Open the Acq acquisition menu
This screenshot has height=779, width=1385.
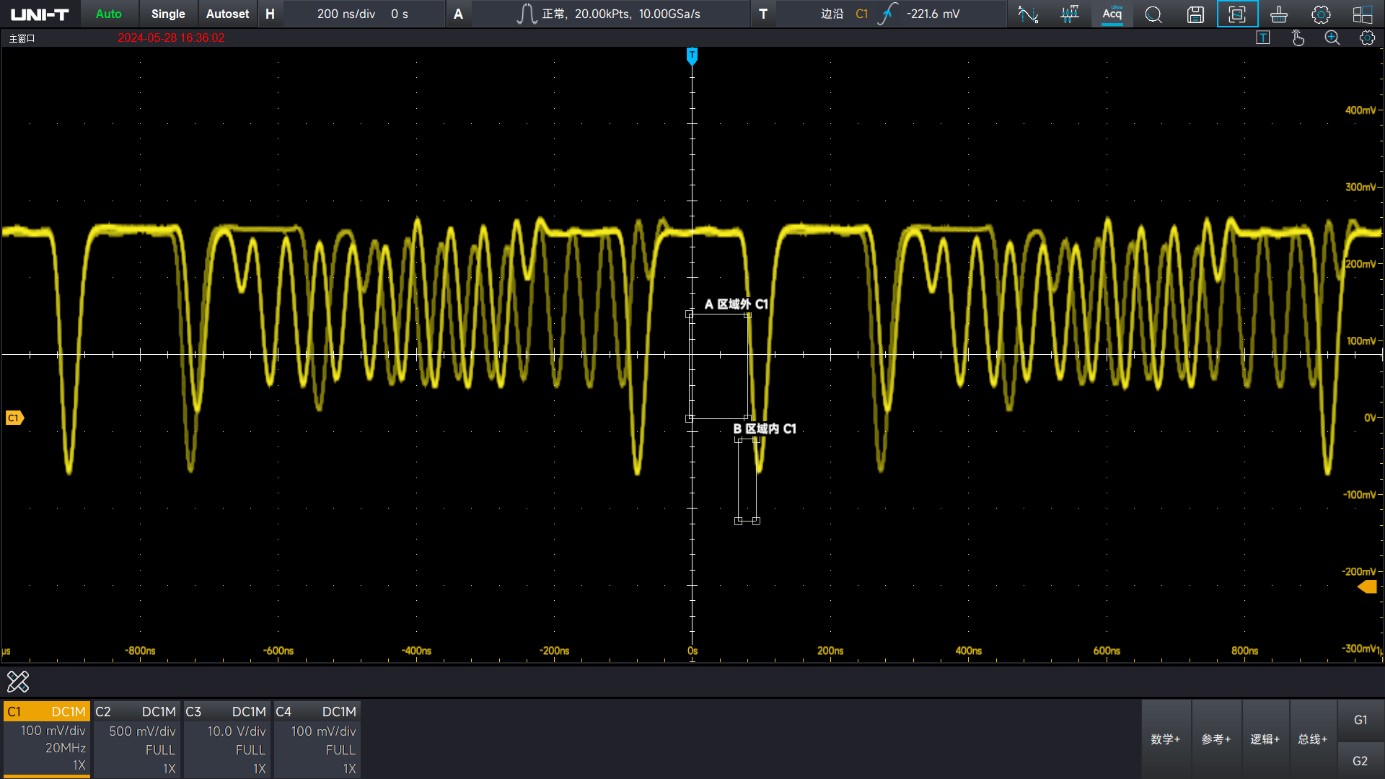(1113, 14)
